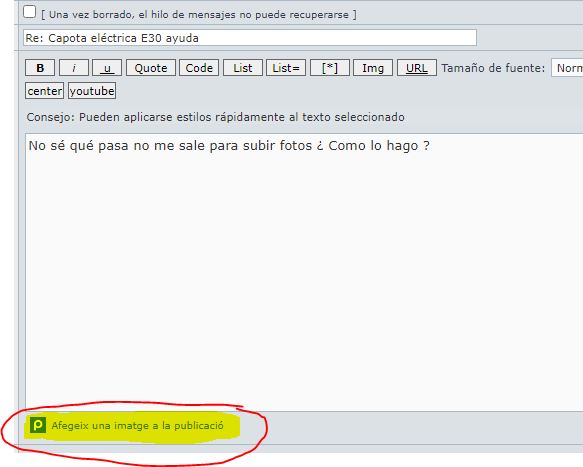
Task: Insert a list item [*] tag
Action: tap(330, 68)
